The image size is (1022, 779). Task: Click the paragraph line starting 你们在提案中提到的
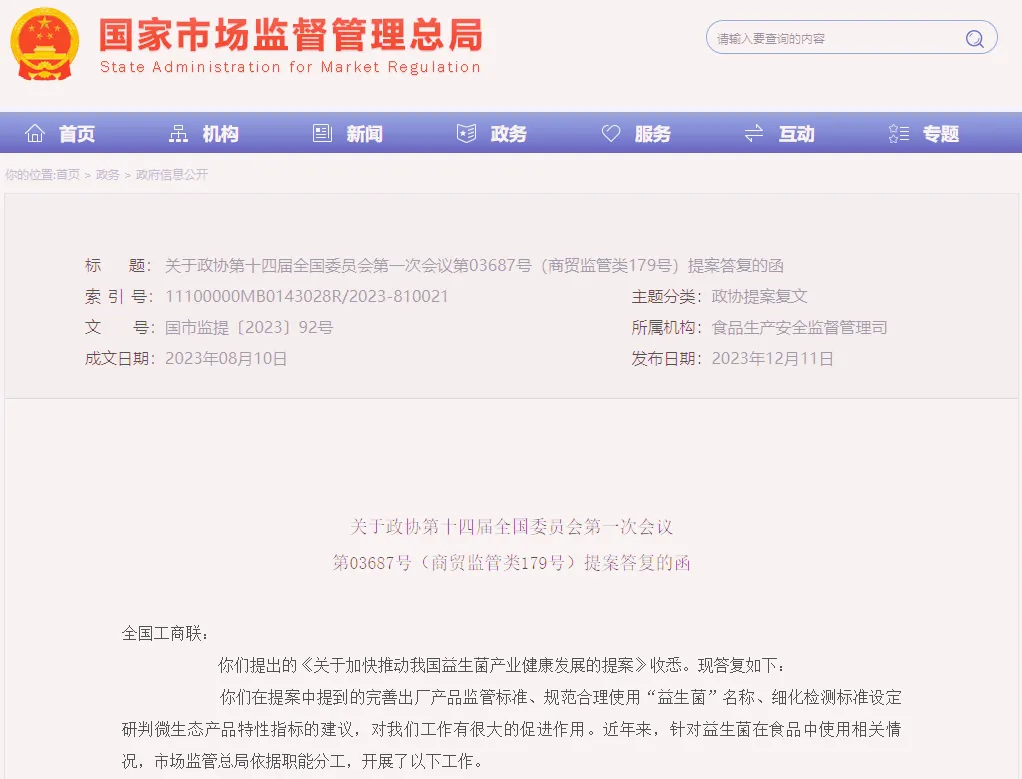click(561, 697)
